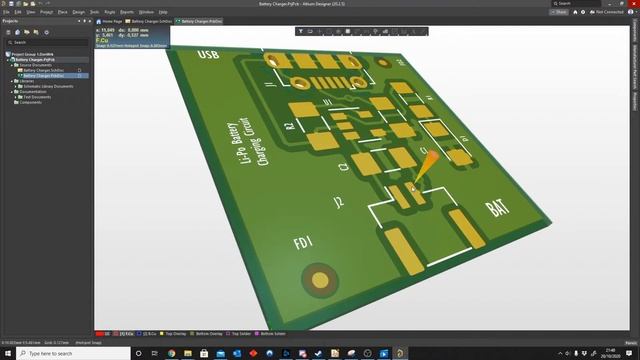640x360 pixels.
Task: Expand the Text Documents folder
Action: (x=16, y=97)
